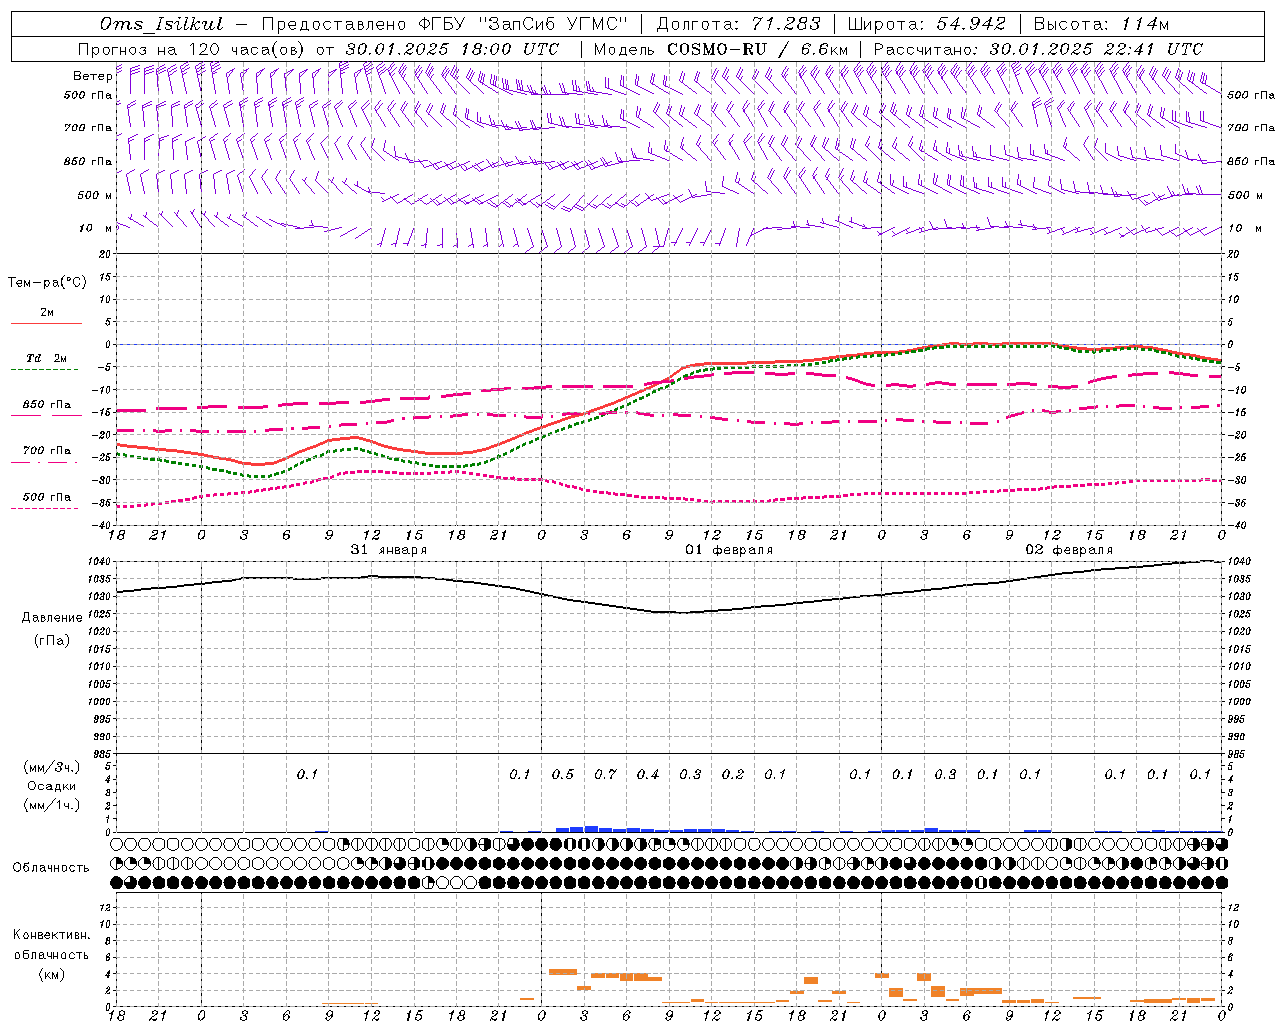Select the Давление pressure panel label
This screenshot has height=1024, width=1280.
pos(52,618)
